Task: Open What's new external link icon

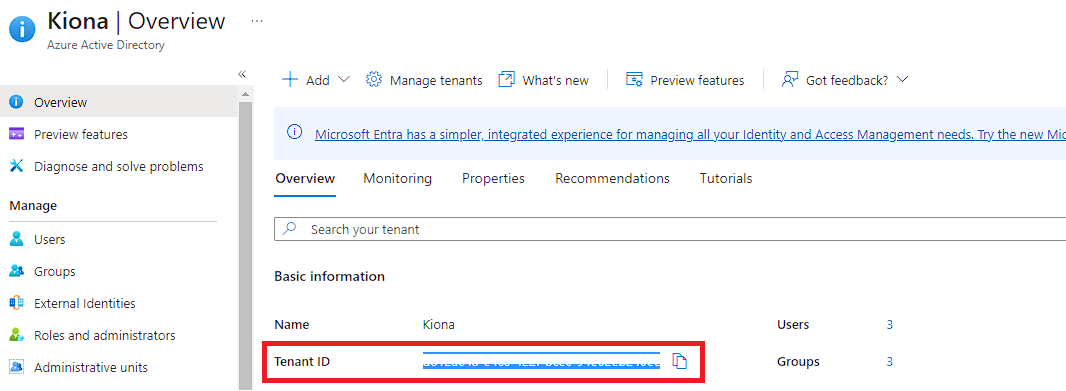Action: click(506, 80)
